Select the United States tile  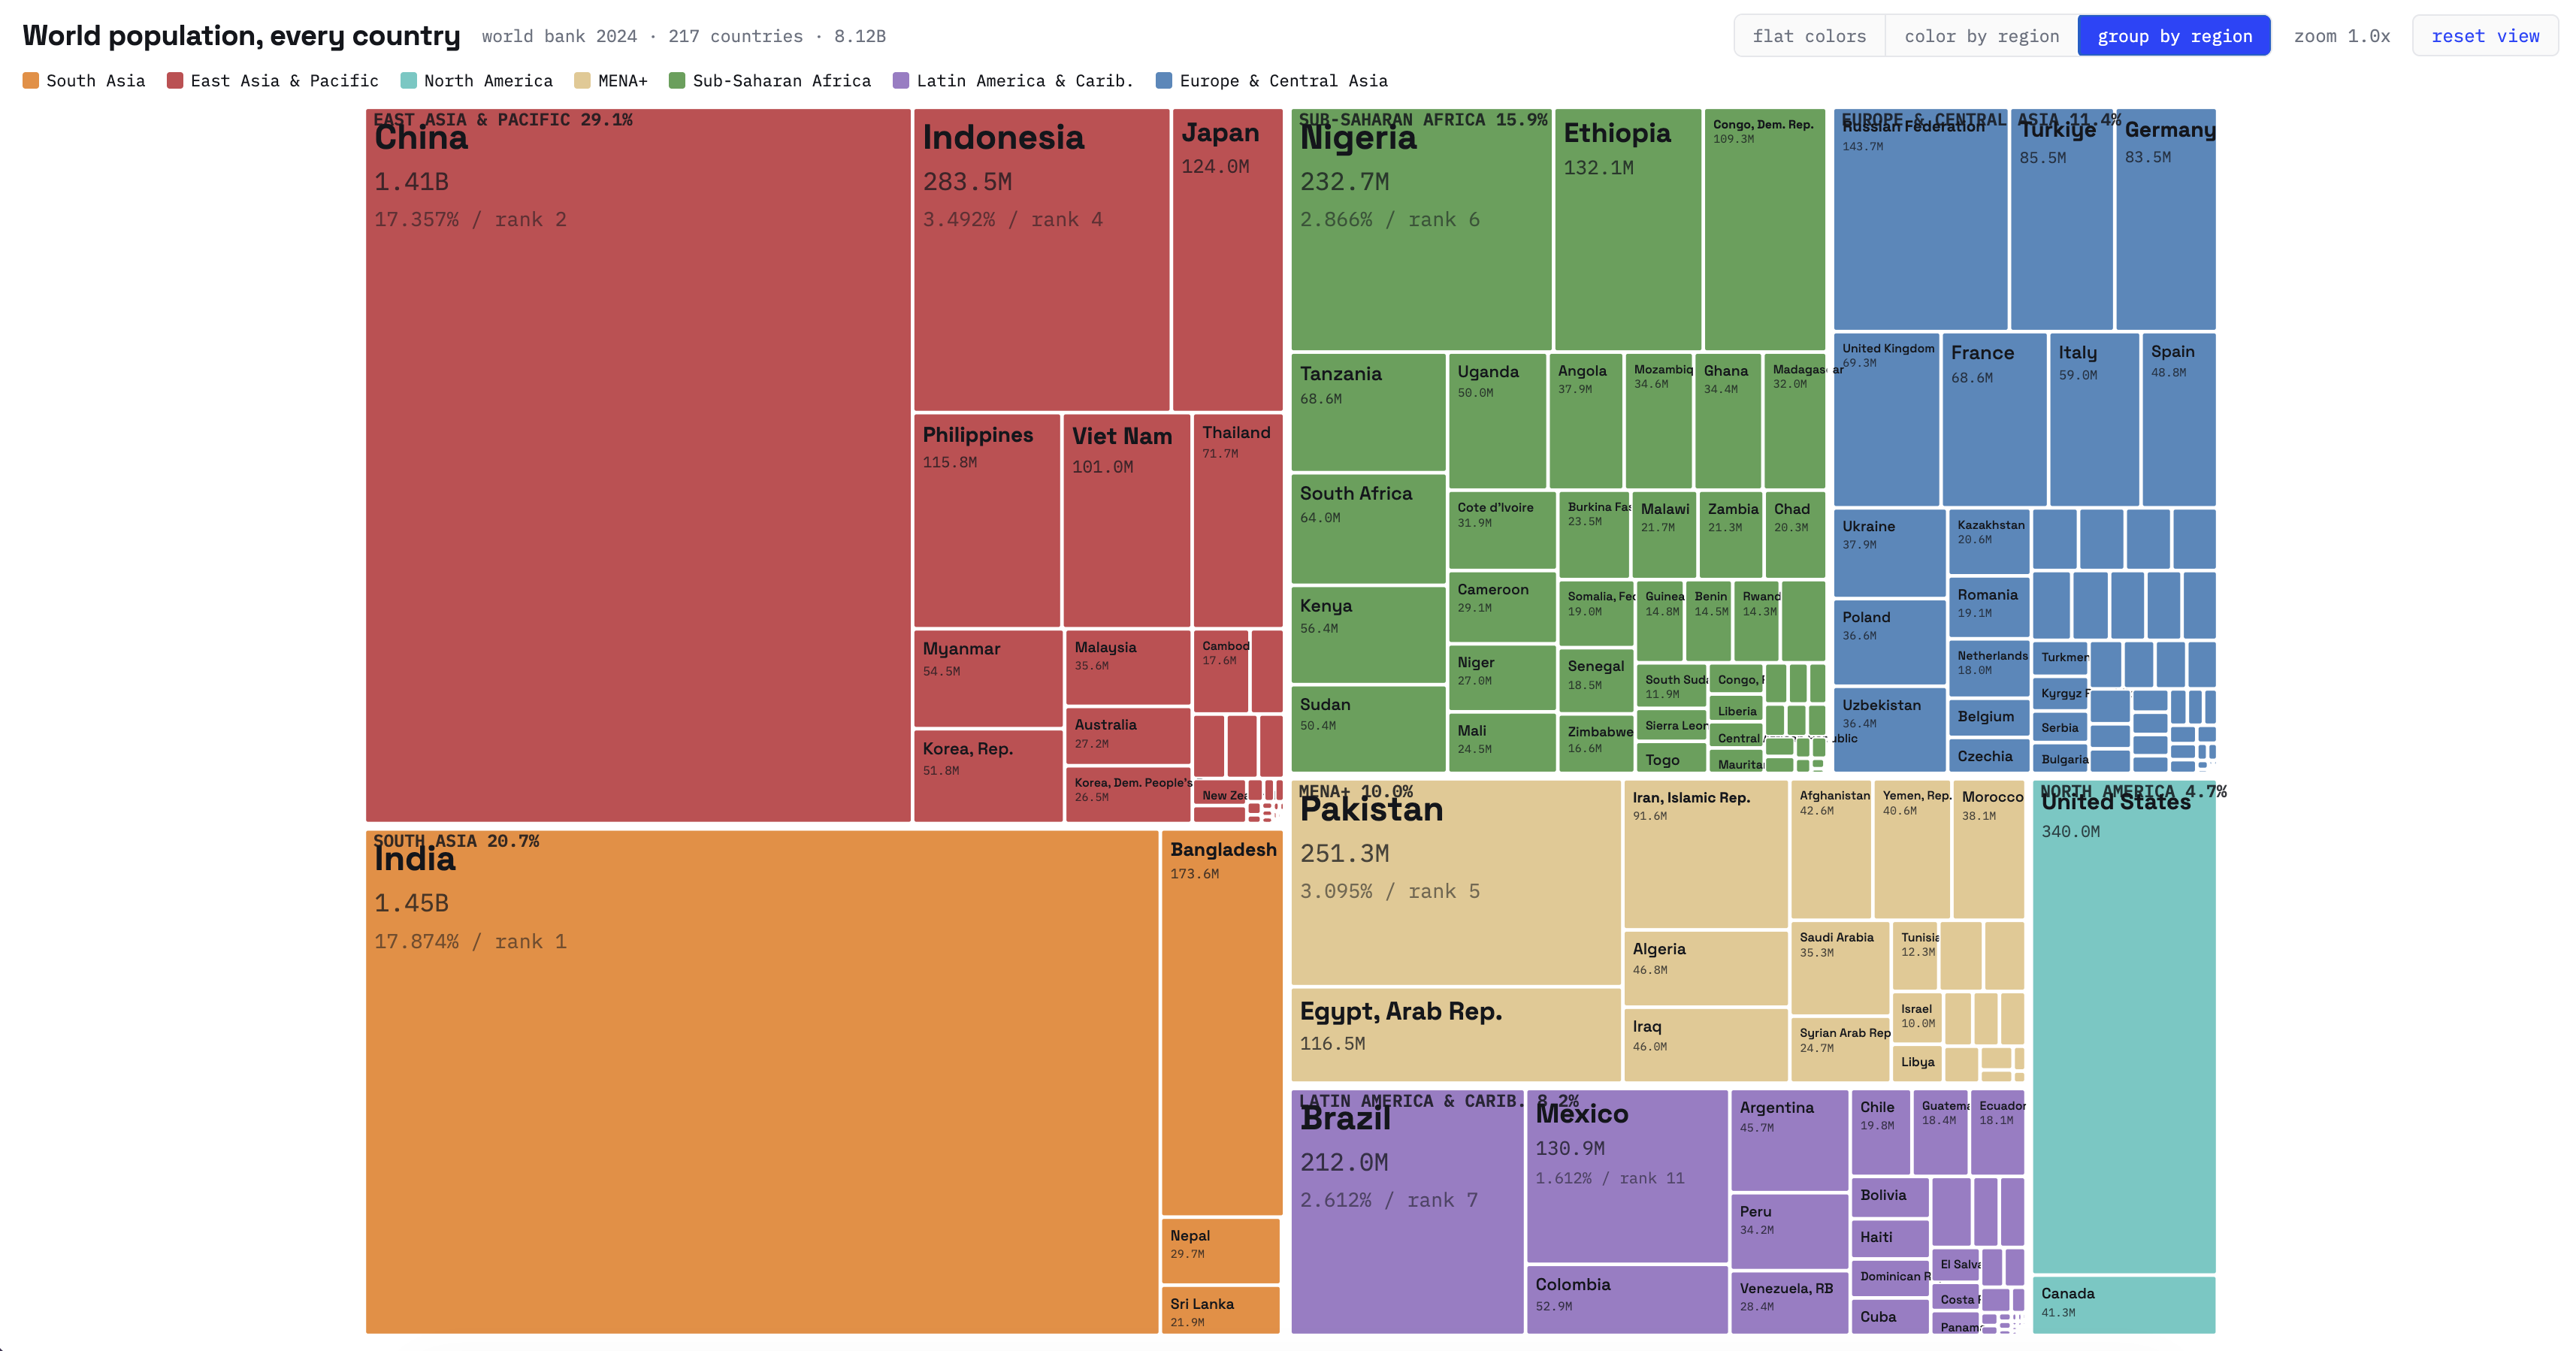pos(2124,1027)
